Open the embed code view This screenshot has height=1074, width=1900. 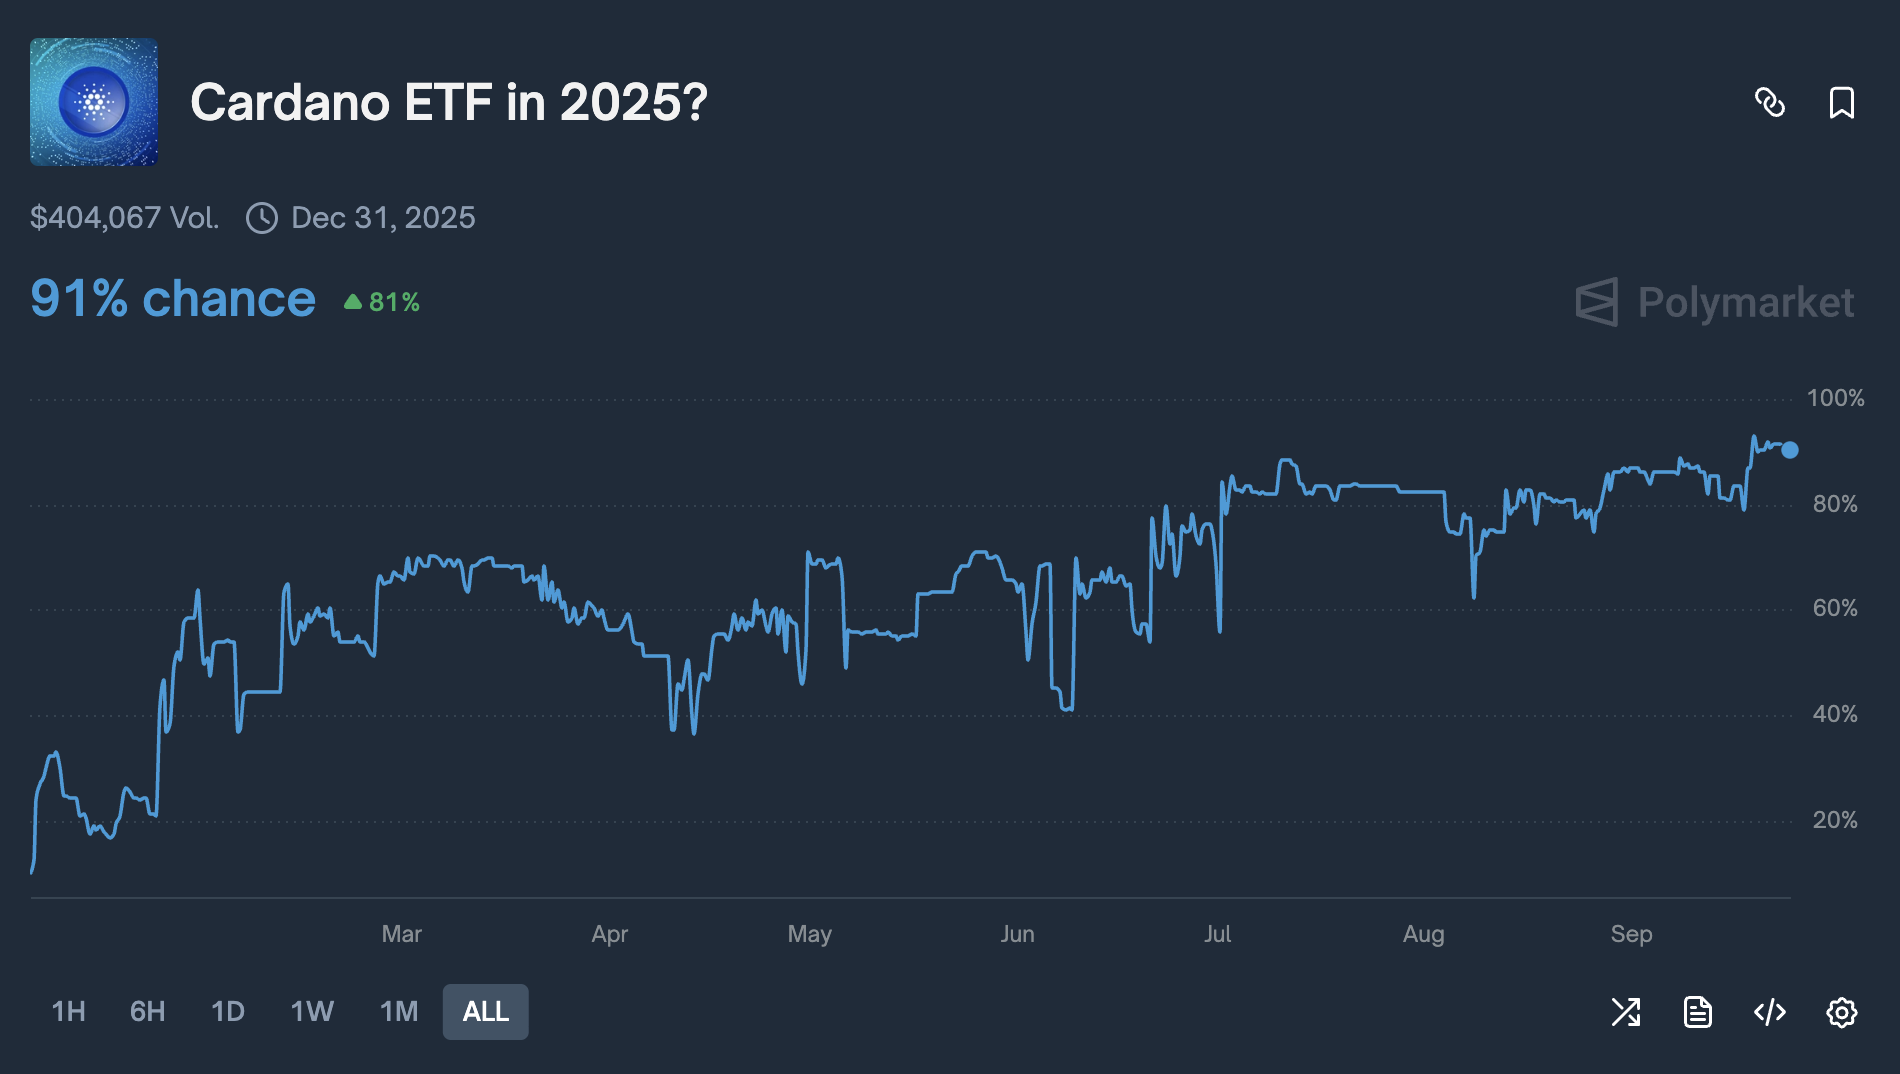tap(1768, 1012)
